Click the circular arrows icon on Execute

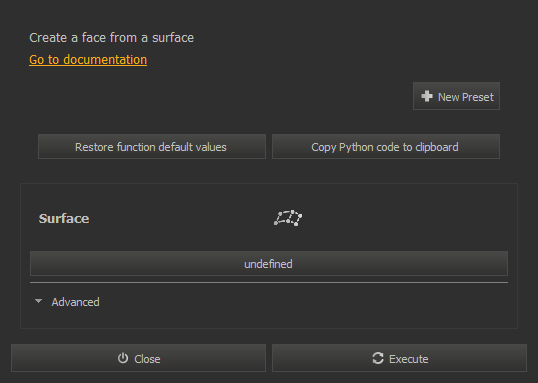[x=378, y=358]
